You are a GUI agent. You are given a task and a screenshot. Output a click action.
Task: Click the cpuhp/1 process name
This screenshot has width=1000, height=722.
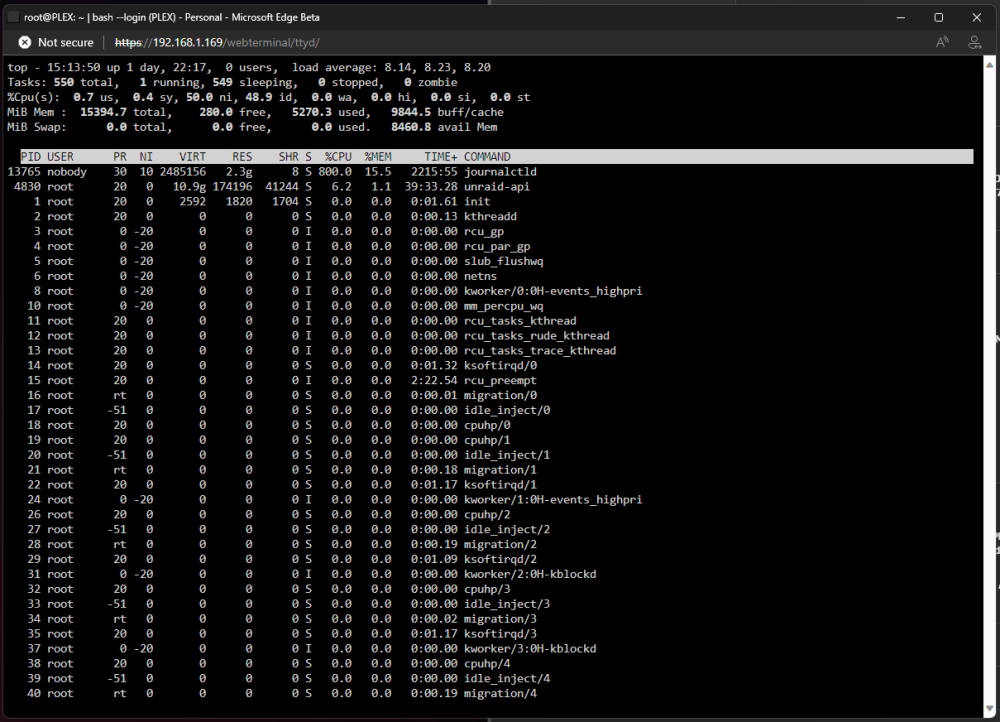click(487, 440)
